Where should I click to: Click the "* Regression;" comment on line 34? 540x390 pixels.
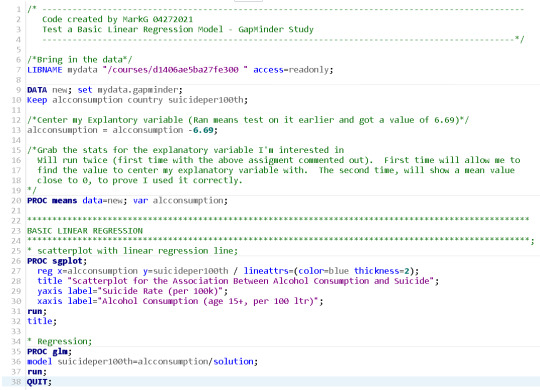pos(60,341)
